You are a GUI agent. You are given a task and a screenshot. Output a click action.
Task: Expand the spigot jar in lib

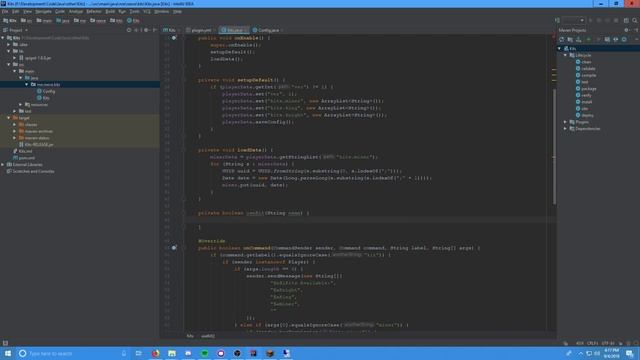click(x=15, y=58)
